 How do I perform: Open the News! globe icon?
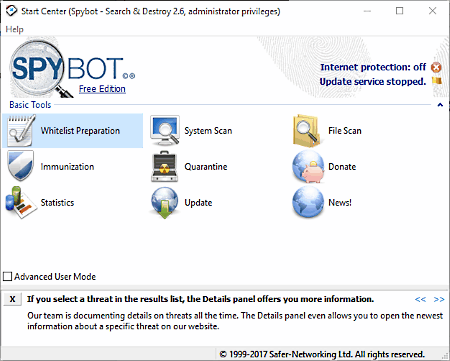click(308, 202)
